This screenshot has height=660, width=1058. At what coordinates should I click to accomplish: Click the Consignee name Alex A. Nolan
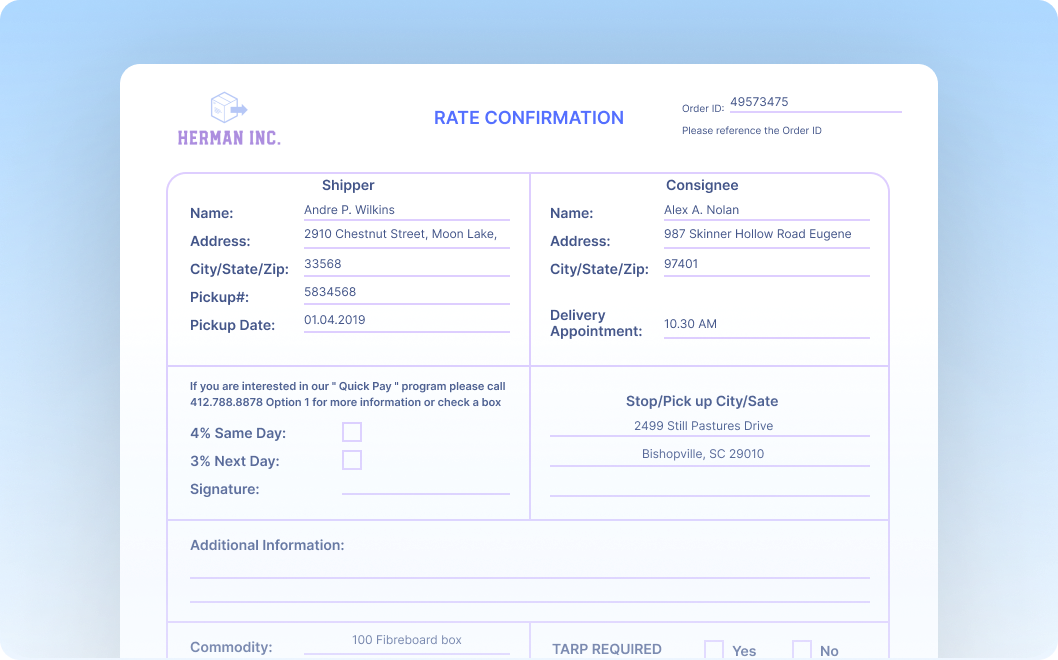(x=766, y=209)
